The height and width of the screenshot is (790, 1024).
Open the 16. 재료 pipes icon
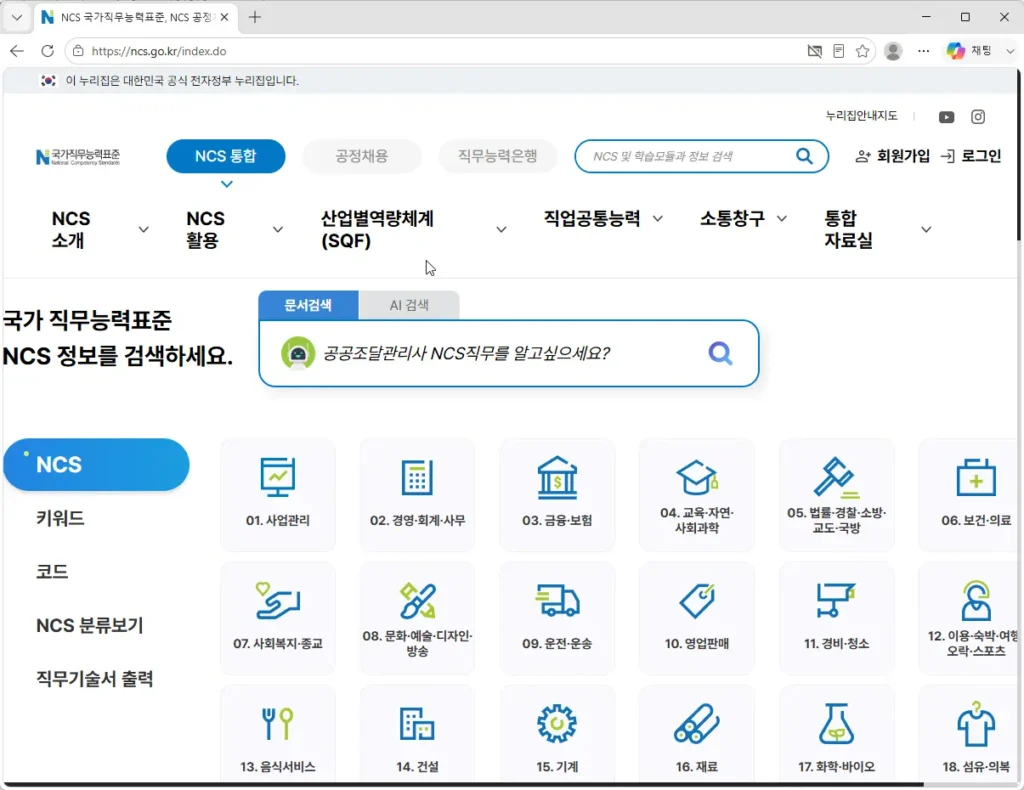(x=697, y=723)
